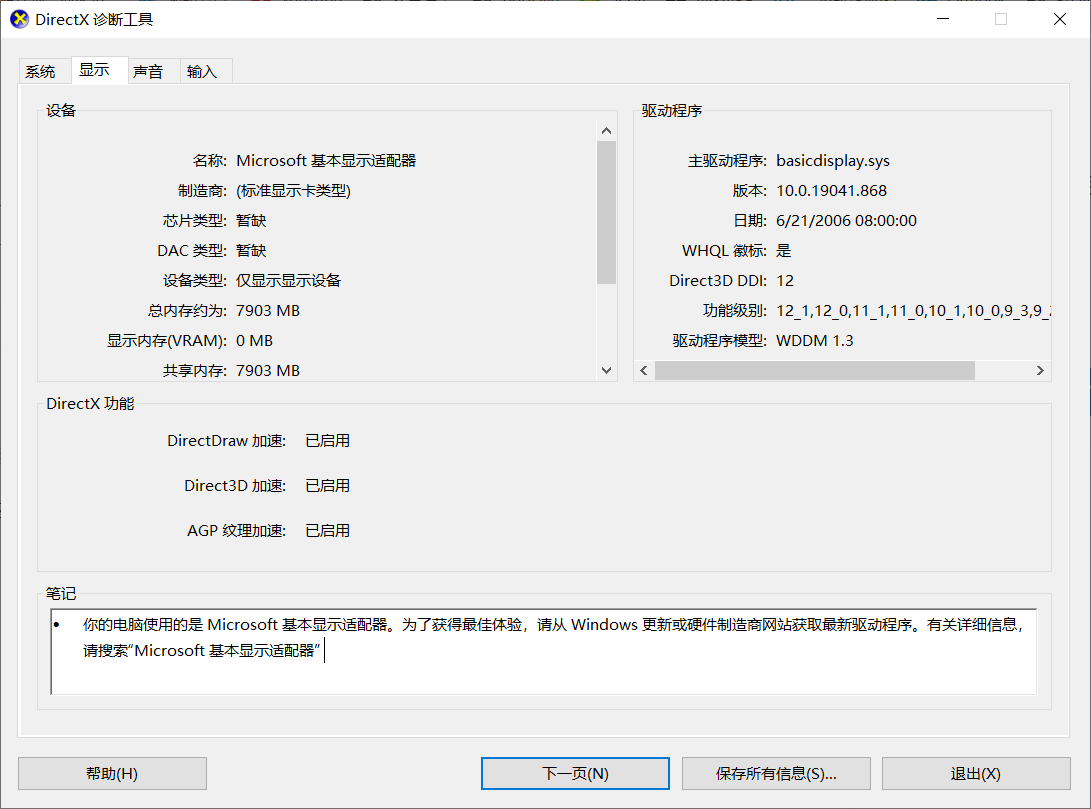The image size is (1091, 809).
Task: Click the 退出(X) button
Action: 976,774
